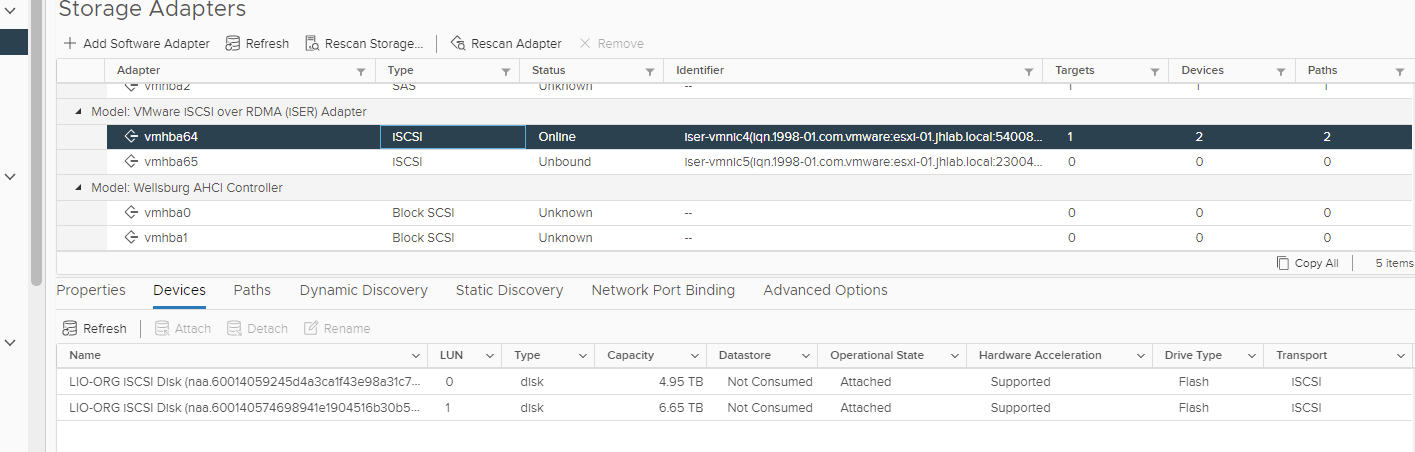Click Copy All link
The image size is (1415, 452).
click(1307, 263)
